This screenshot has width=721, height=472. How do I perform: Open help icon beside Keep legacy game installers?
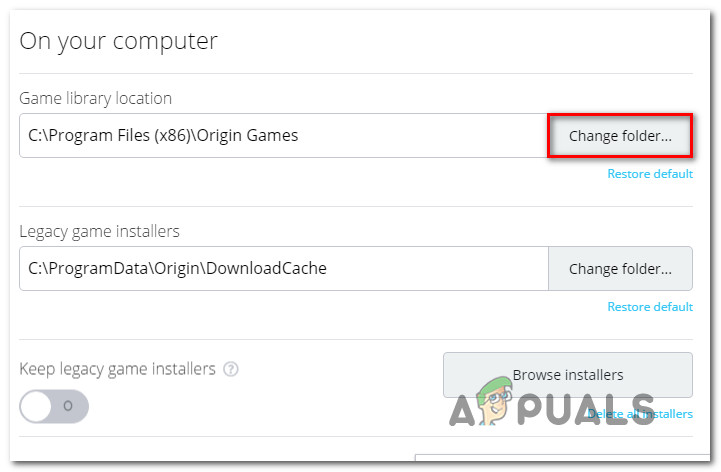[x=231, y=369]
